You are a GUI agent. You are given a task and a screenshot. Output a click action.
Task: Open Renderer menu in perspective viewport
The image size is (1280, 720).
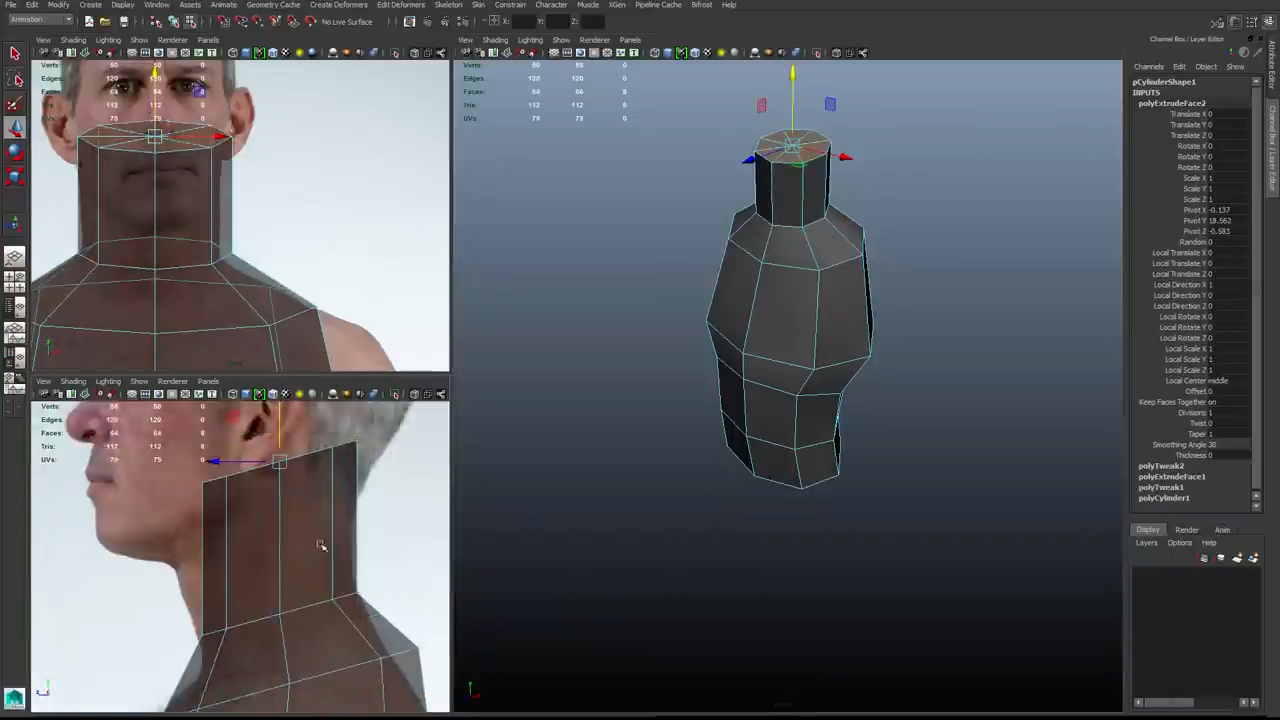[594, 40]
